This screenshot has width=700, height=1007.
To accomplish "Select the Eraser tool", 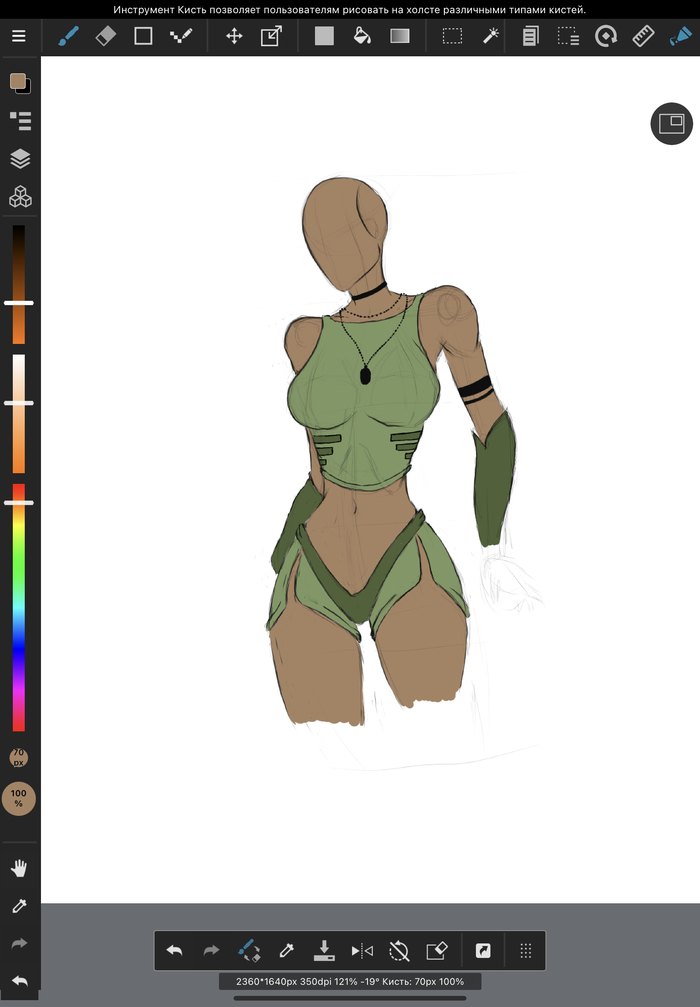I will coord(105,37).
